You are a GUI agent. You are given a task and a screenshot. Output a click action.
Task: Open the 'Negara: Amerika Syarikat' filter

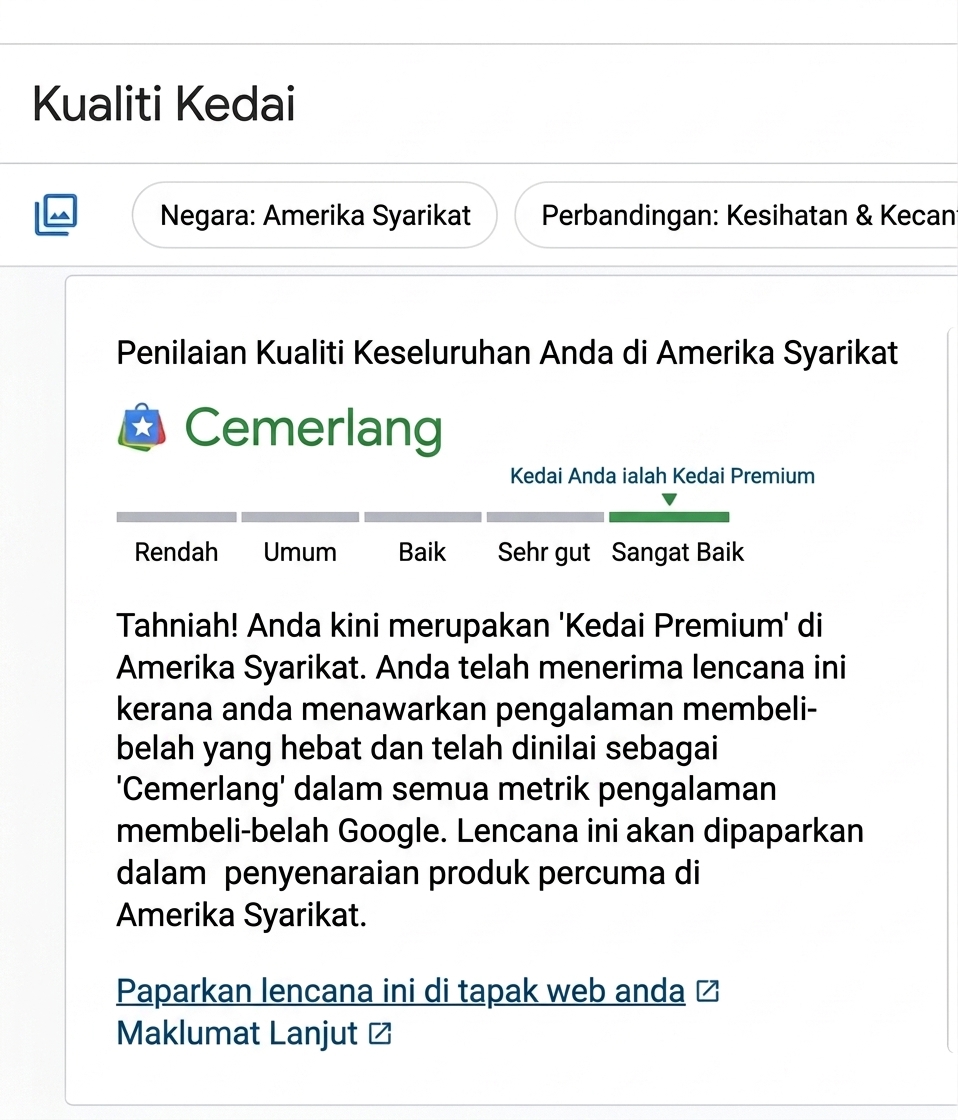click(x=315, y=215)
